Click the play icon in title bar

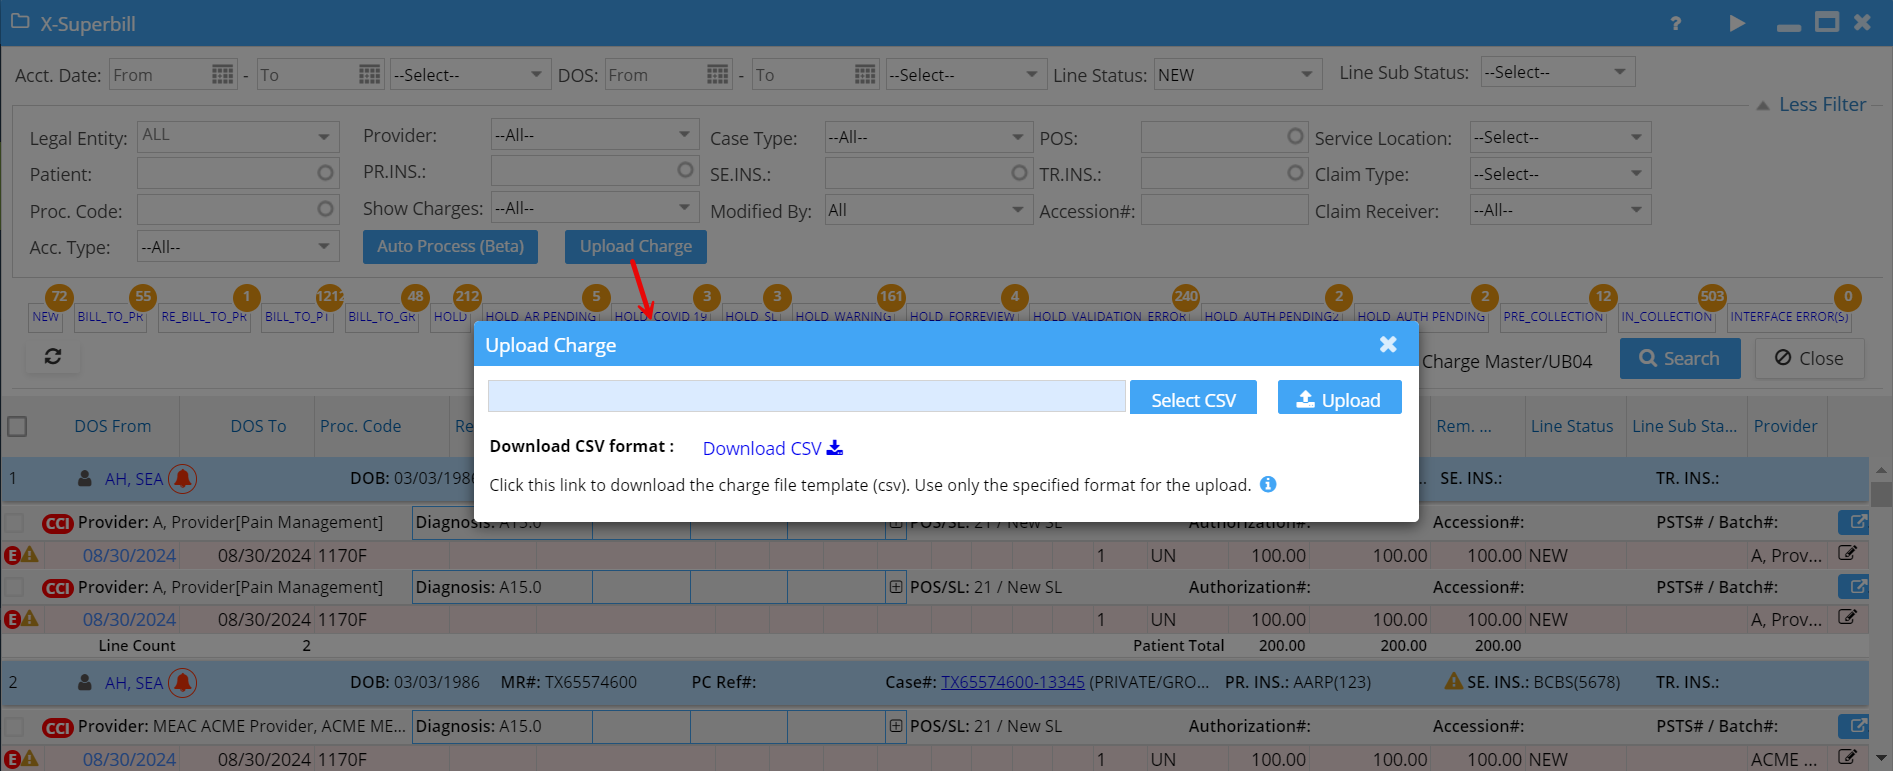(x=1737, y=22)
